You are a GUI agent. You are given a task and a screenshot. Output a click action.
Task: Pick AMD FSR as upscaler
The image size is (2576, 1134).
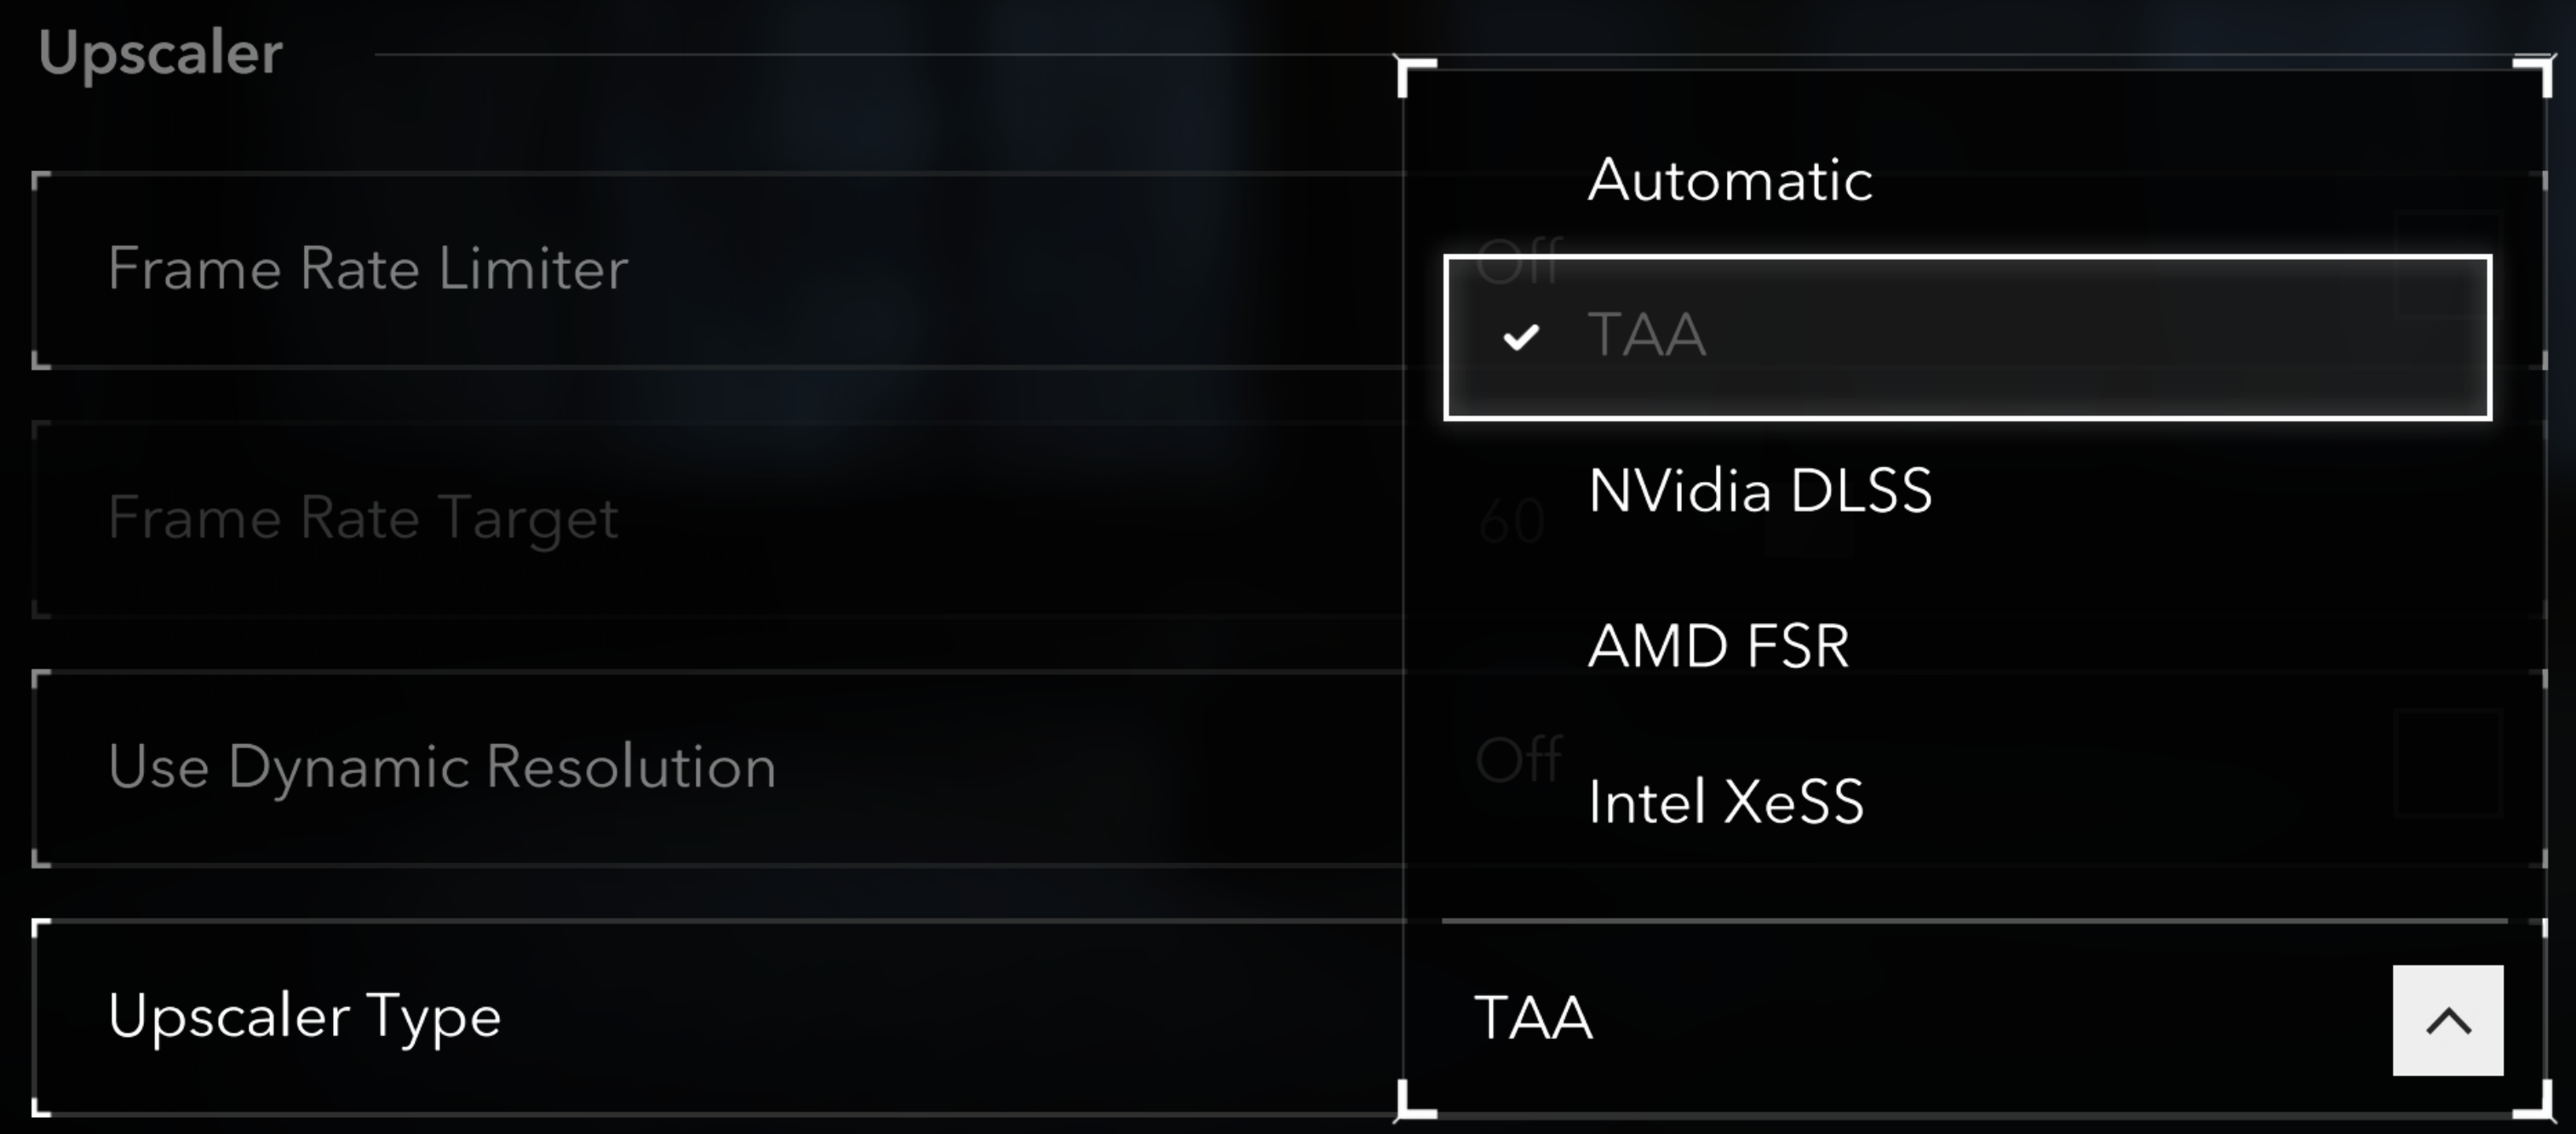pyautogui.click(x=1718, y=646)
